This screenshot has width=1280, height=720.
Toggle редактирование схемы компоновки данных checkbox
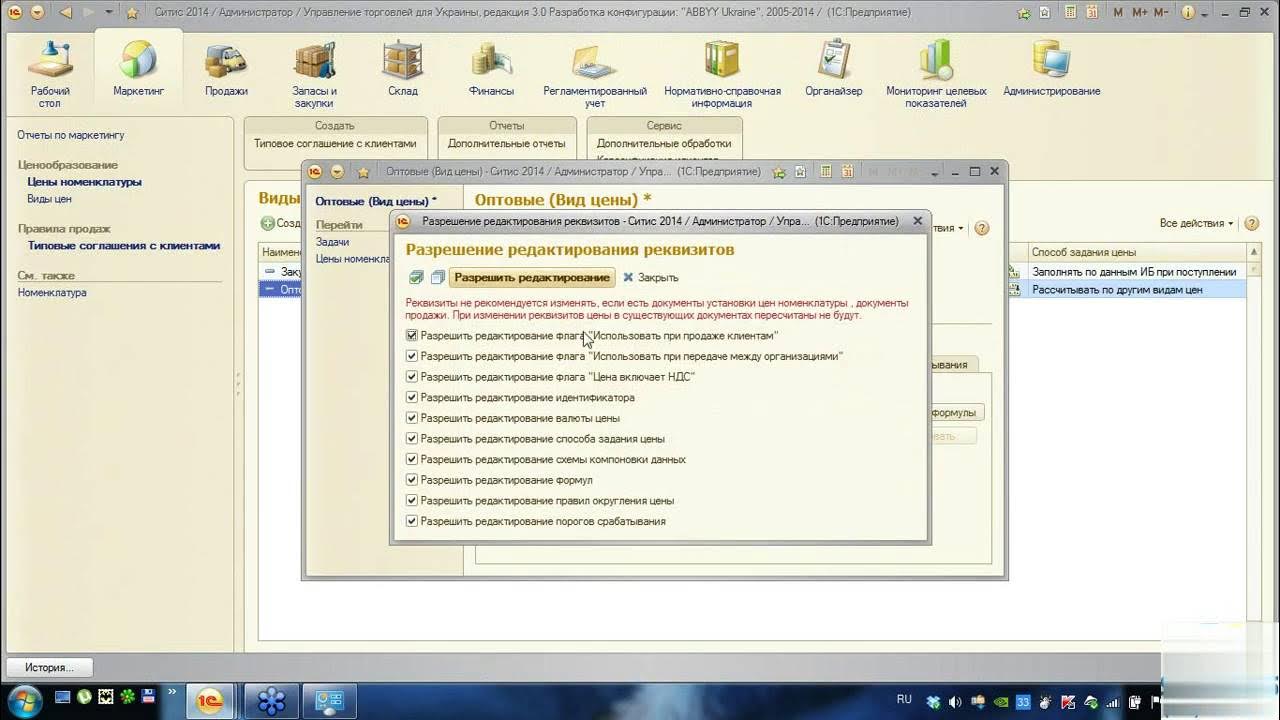412,459
